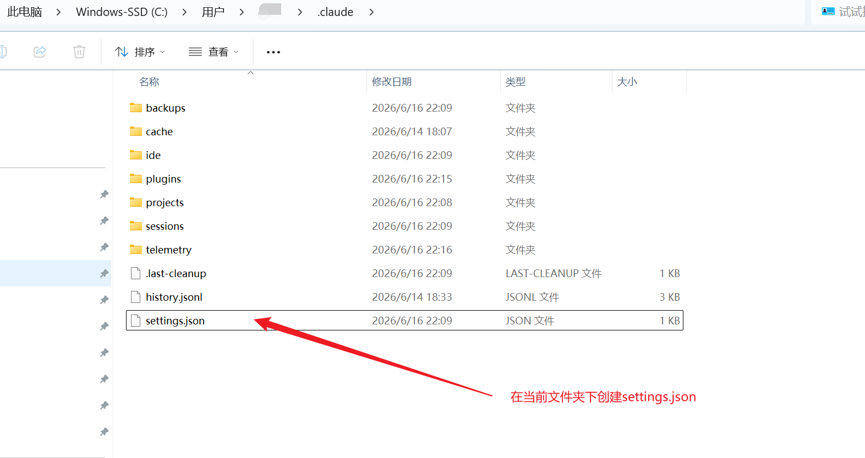Click the ide folder icon
This screenshot has width=865, height=458.
136,155
